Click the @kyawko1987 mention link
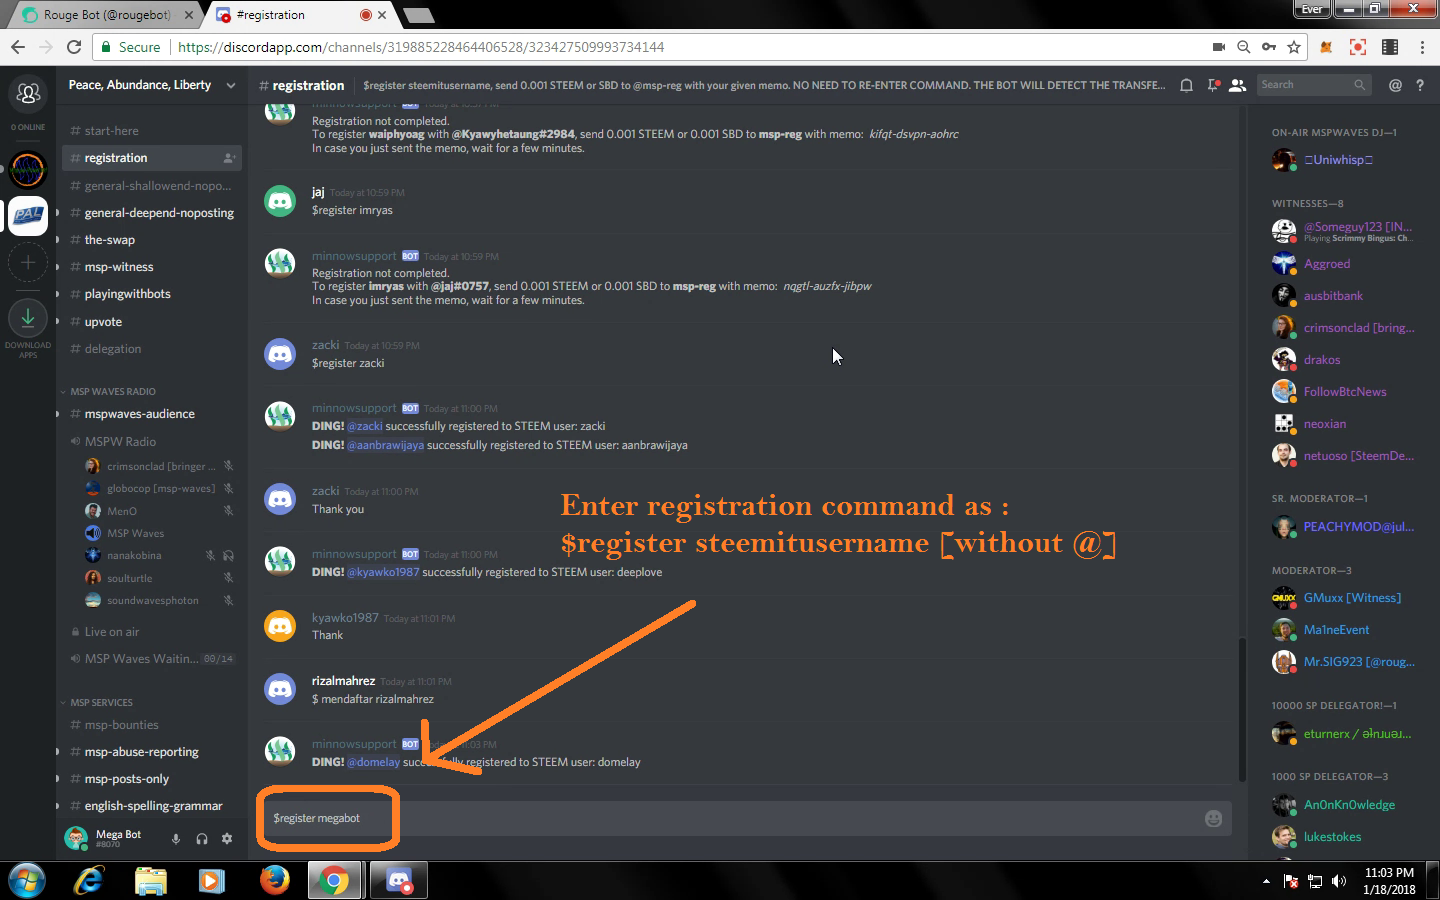 (383, 572)
